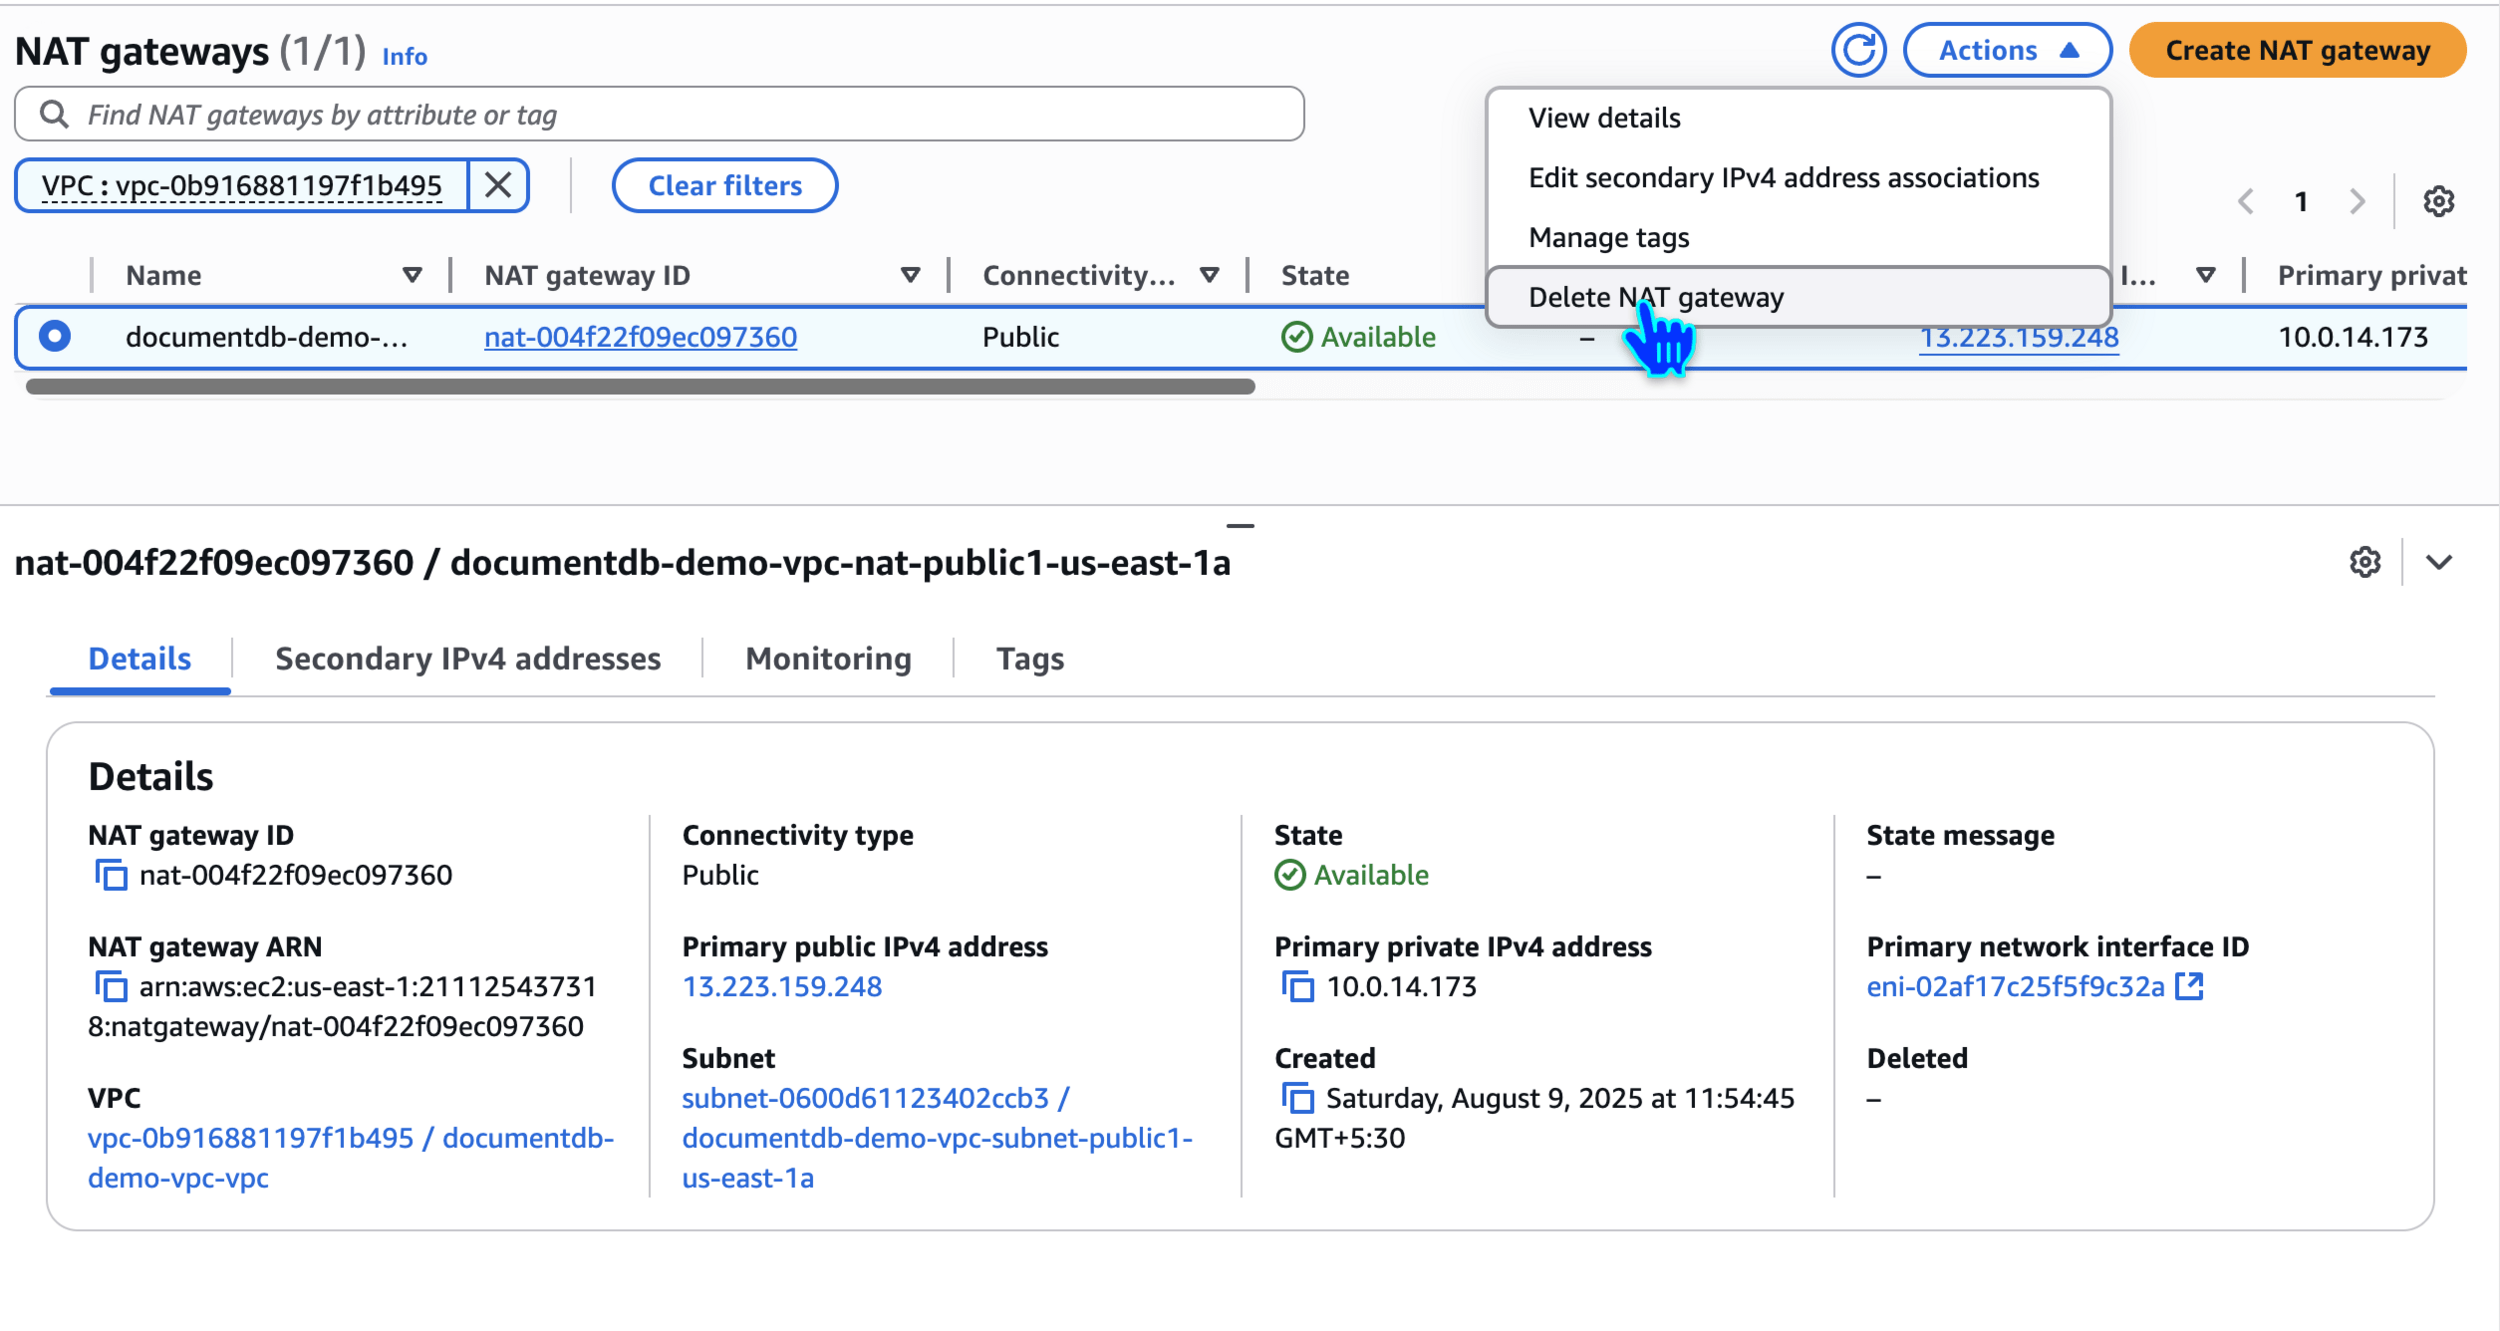
Task: Open nat-004f22f09ec097360 link in table
Action: coord(640,337)
